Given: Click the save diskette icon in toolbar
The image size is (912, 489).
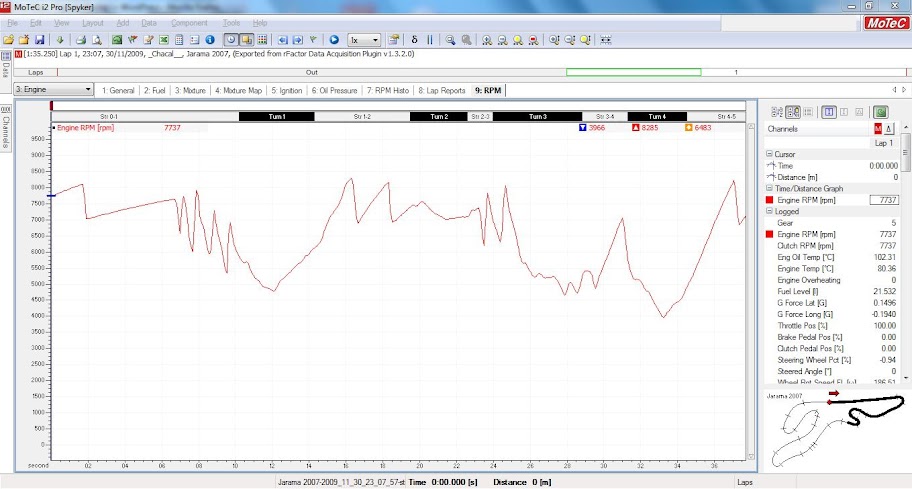Looking at the screenshot, I should (x=40, y=40).
